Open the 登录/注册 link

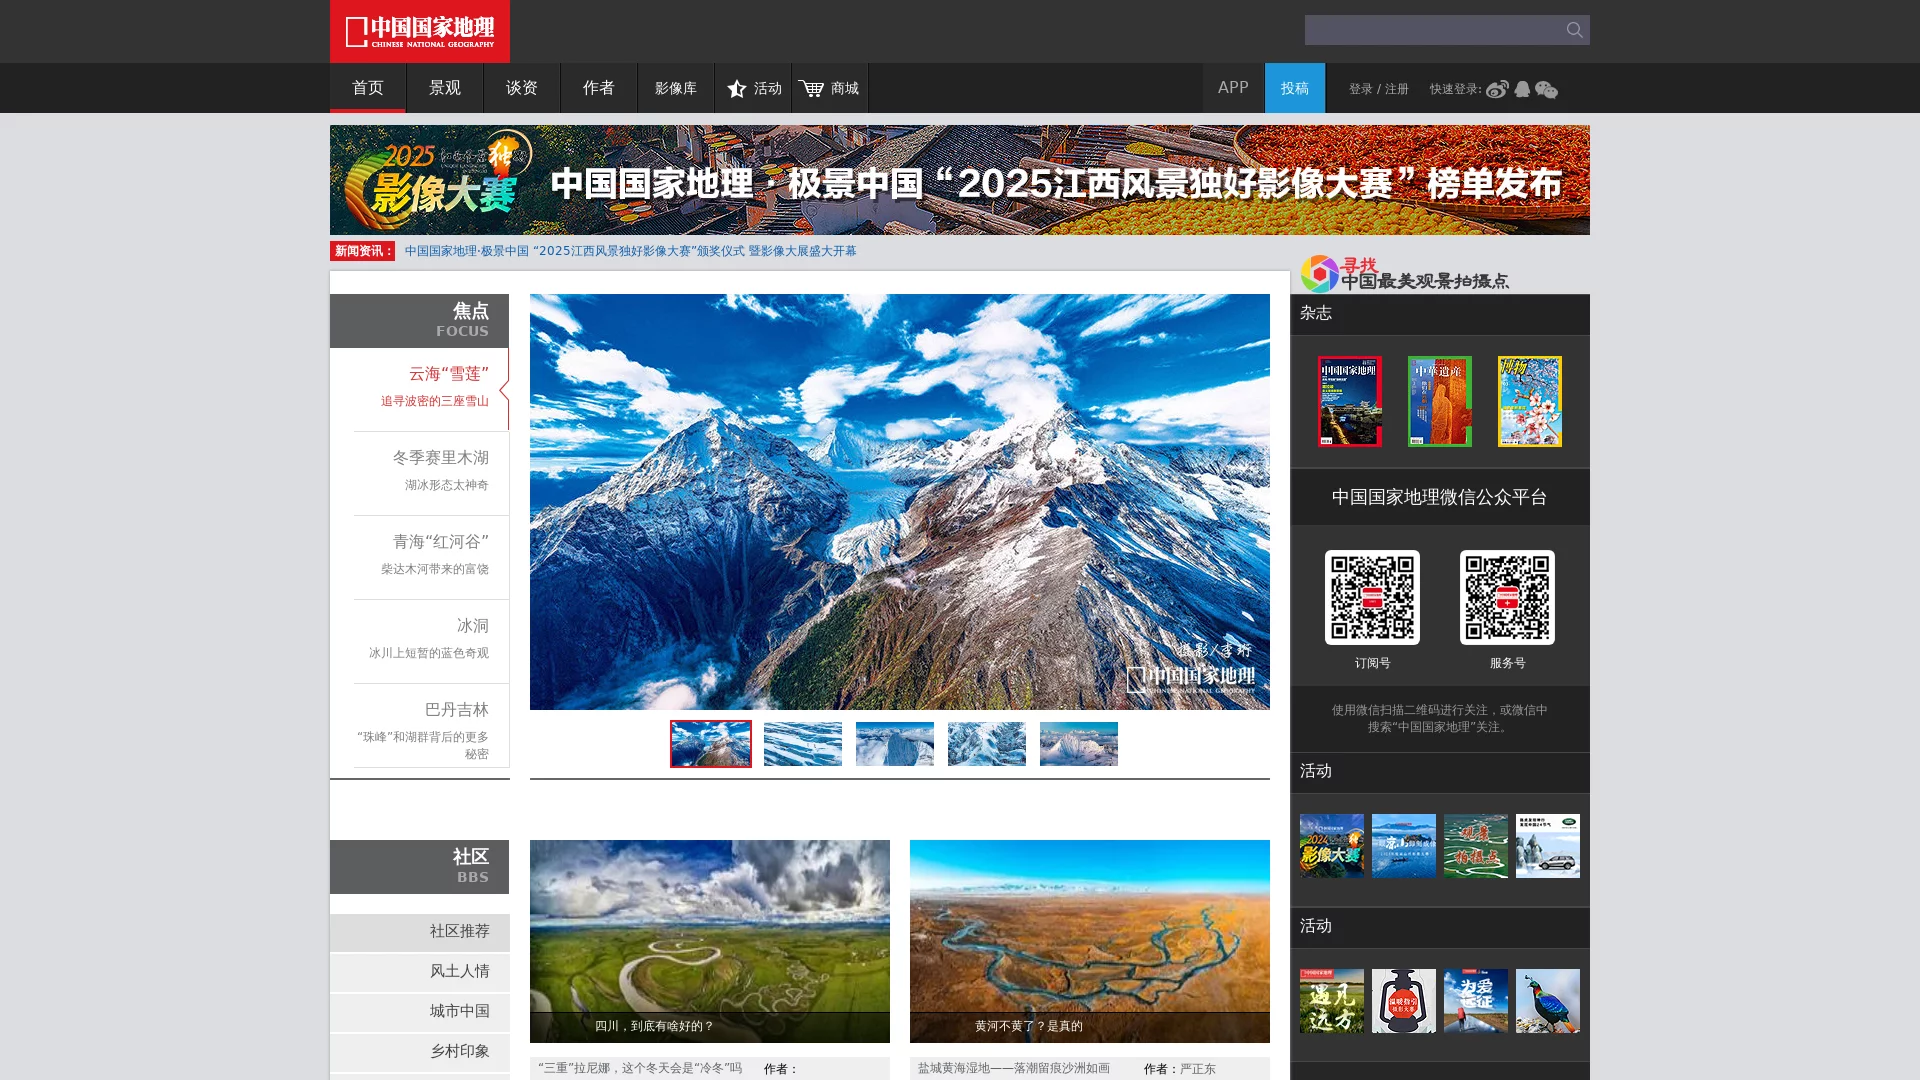click(x=1378, y=88)
